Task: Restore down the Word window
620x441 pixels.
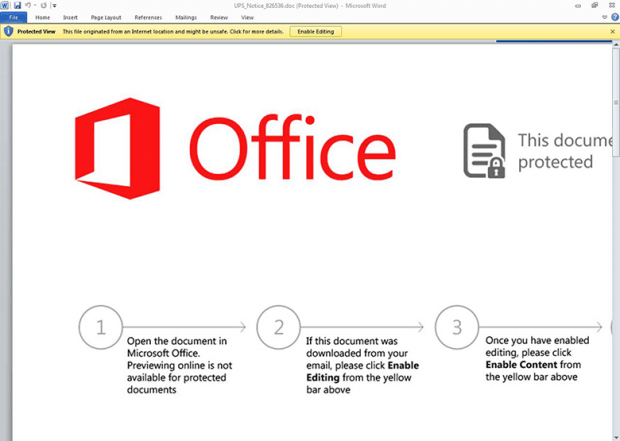Action: pyautogui.click(x=595, y=6)
